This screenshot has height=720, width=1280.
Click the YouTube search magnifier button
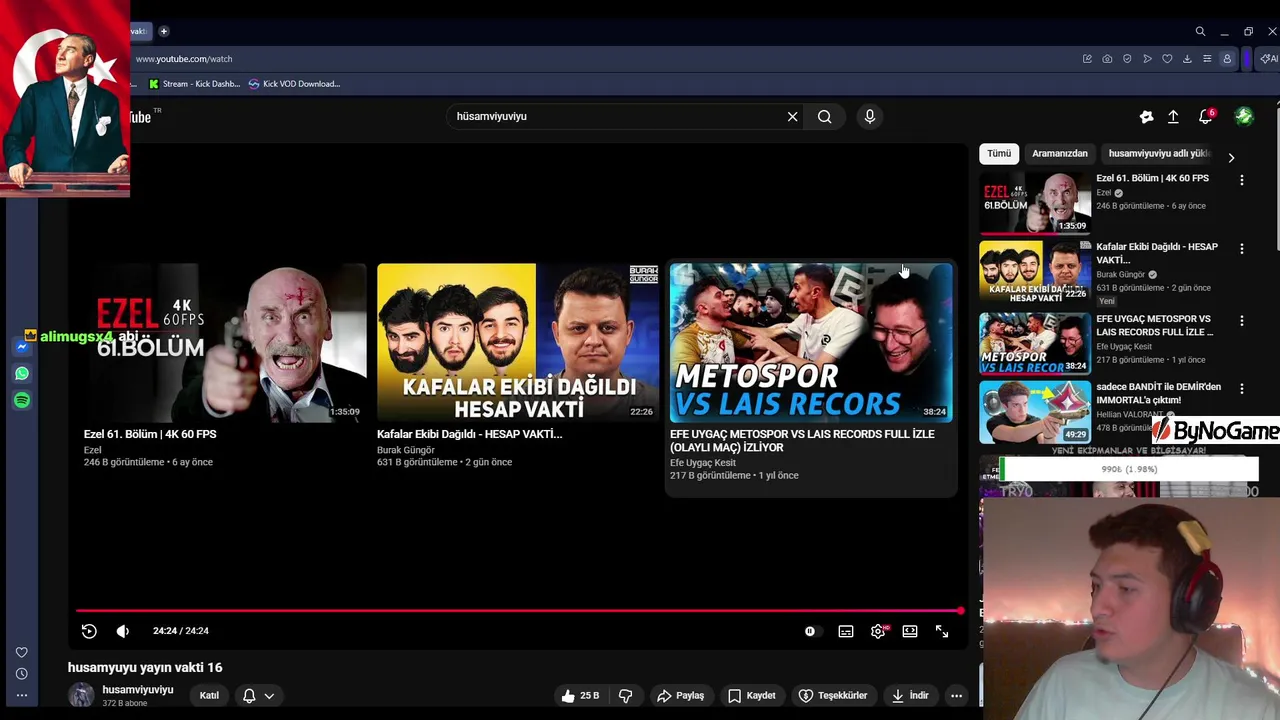[824, 116]
